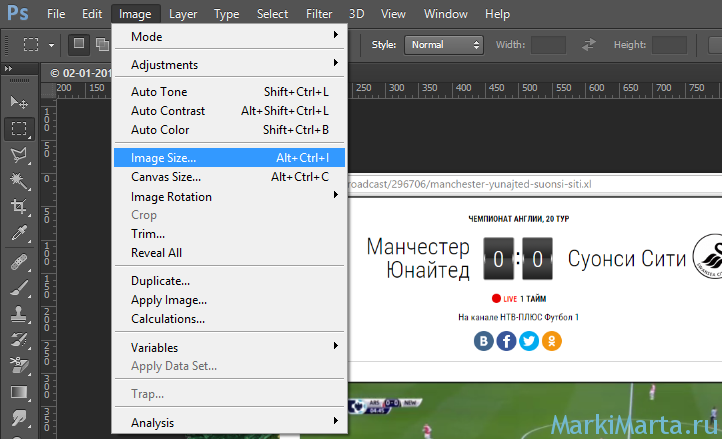Click team name Манчестер Юнайтед
Screen dimensions: 722x439
click(418, 258)
